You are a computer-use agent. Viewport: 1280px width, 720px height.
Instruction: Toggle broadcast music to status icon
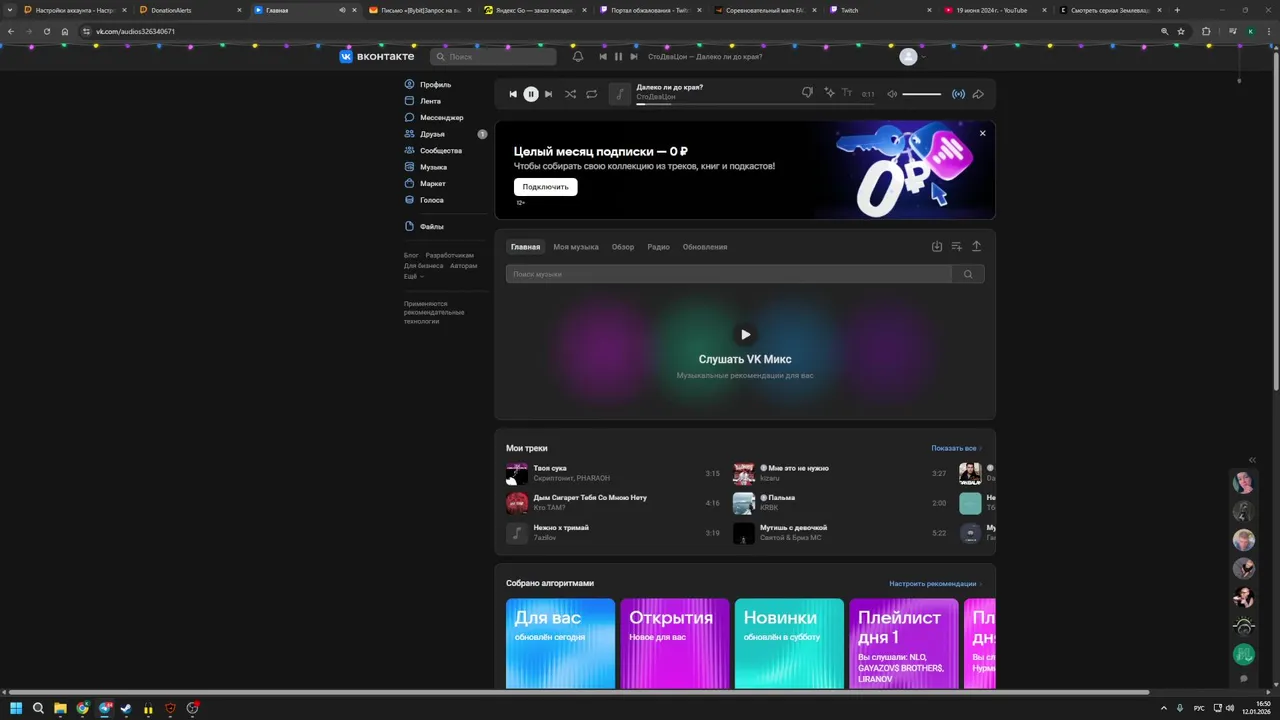[958, 94]
